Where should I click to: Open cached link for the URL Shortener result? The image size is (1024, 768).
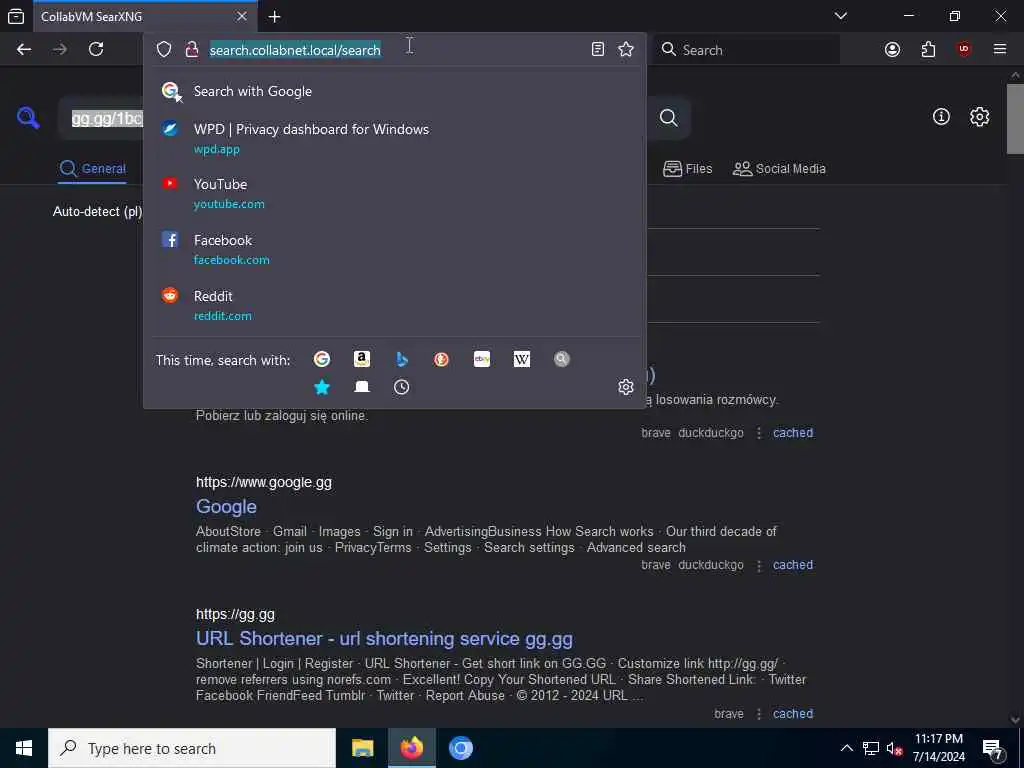pos(793,714)
